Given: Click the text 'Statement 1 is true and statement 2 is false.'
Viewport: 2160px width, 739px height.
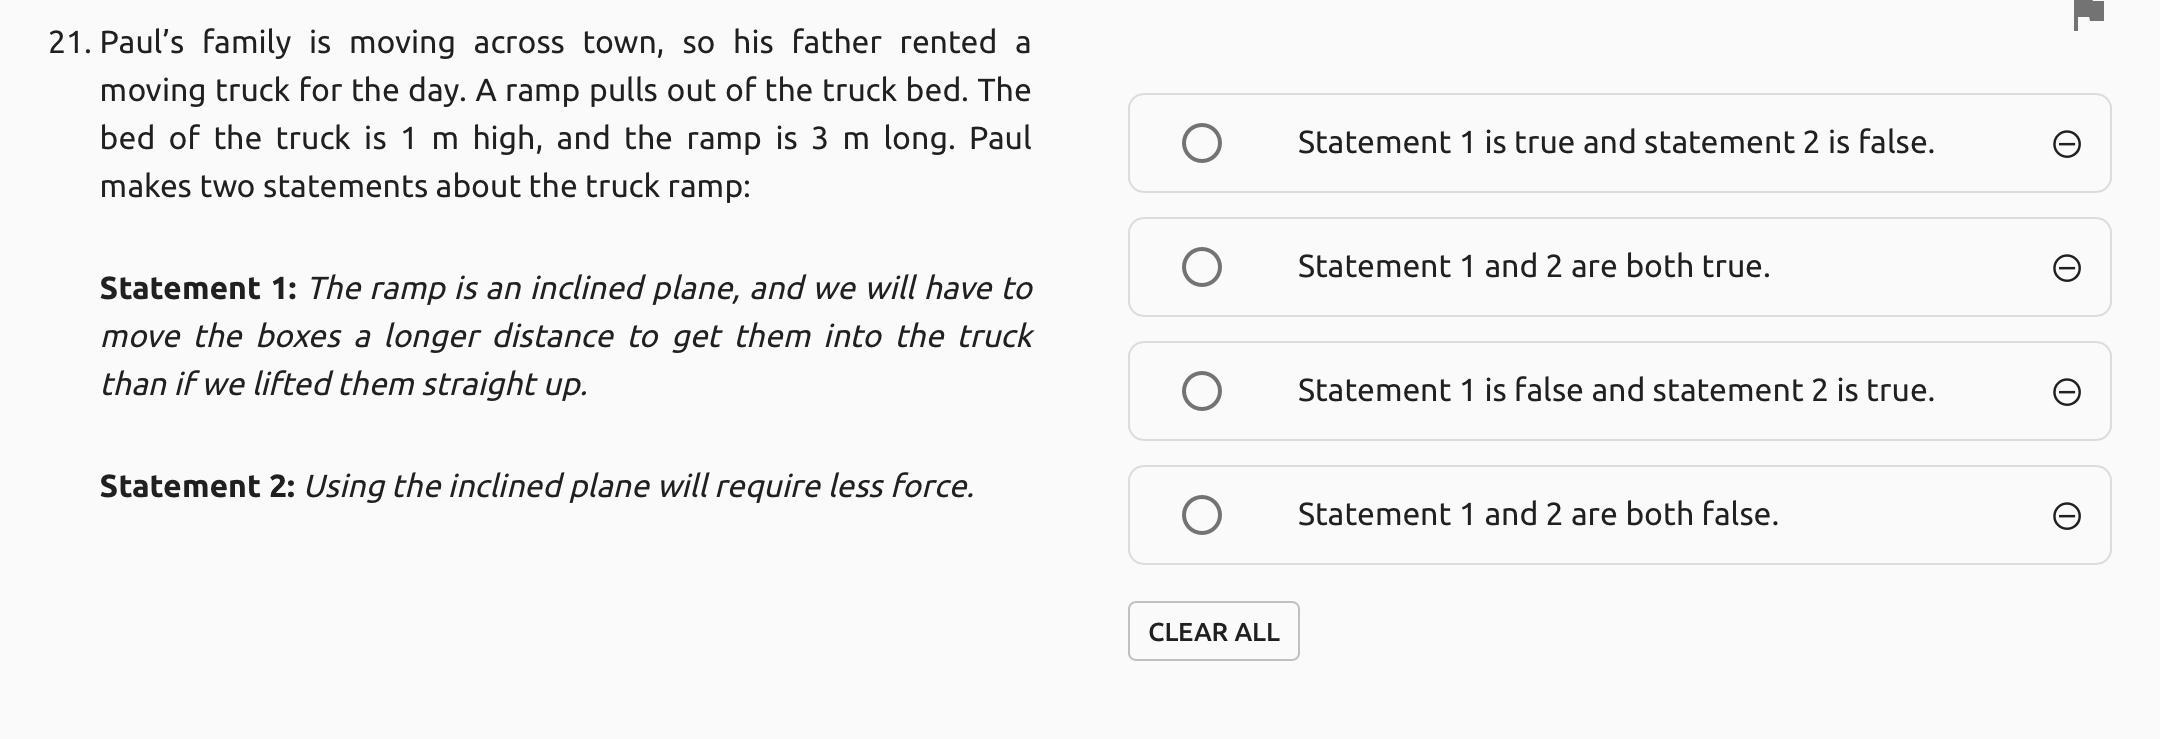Looking at the screenshot, I should coord(1615,142).
